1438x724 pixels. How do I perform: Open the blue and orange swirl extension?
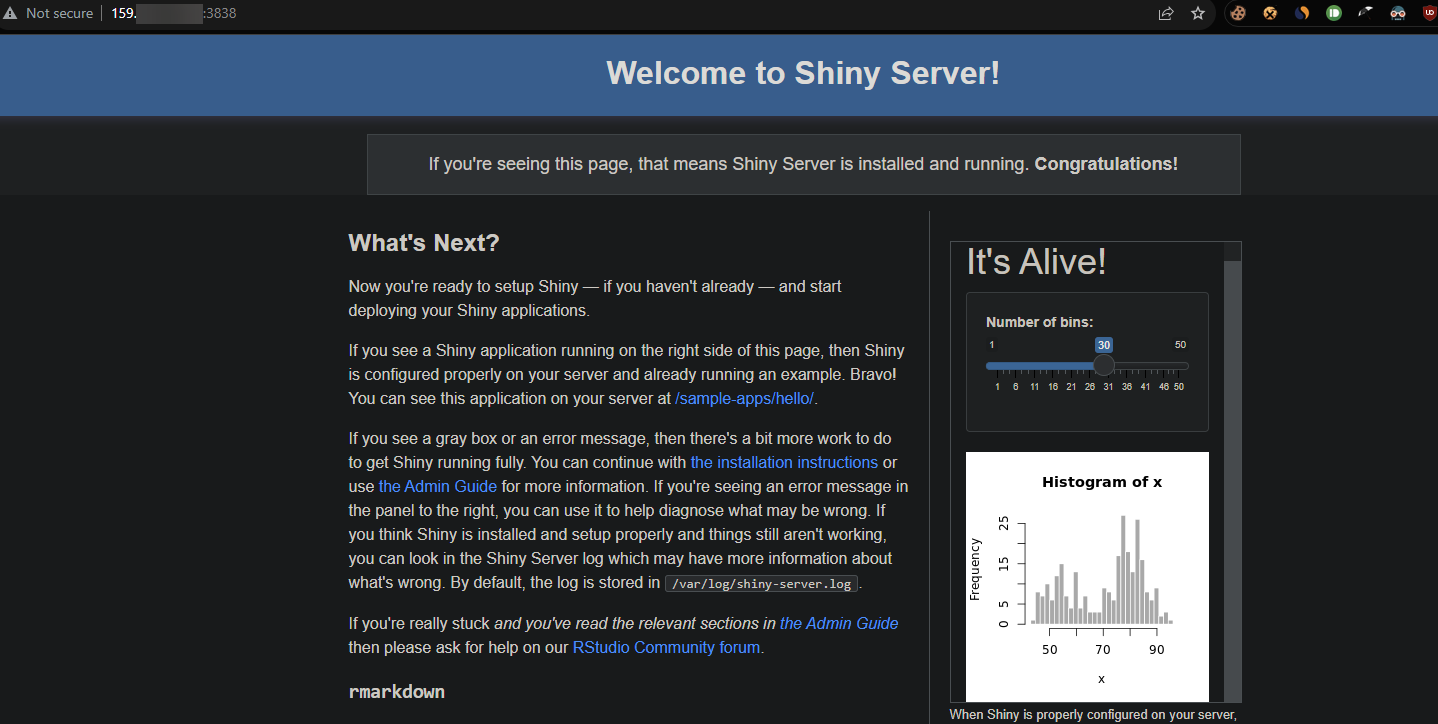point(1302,14)
